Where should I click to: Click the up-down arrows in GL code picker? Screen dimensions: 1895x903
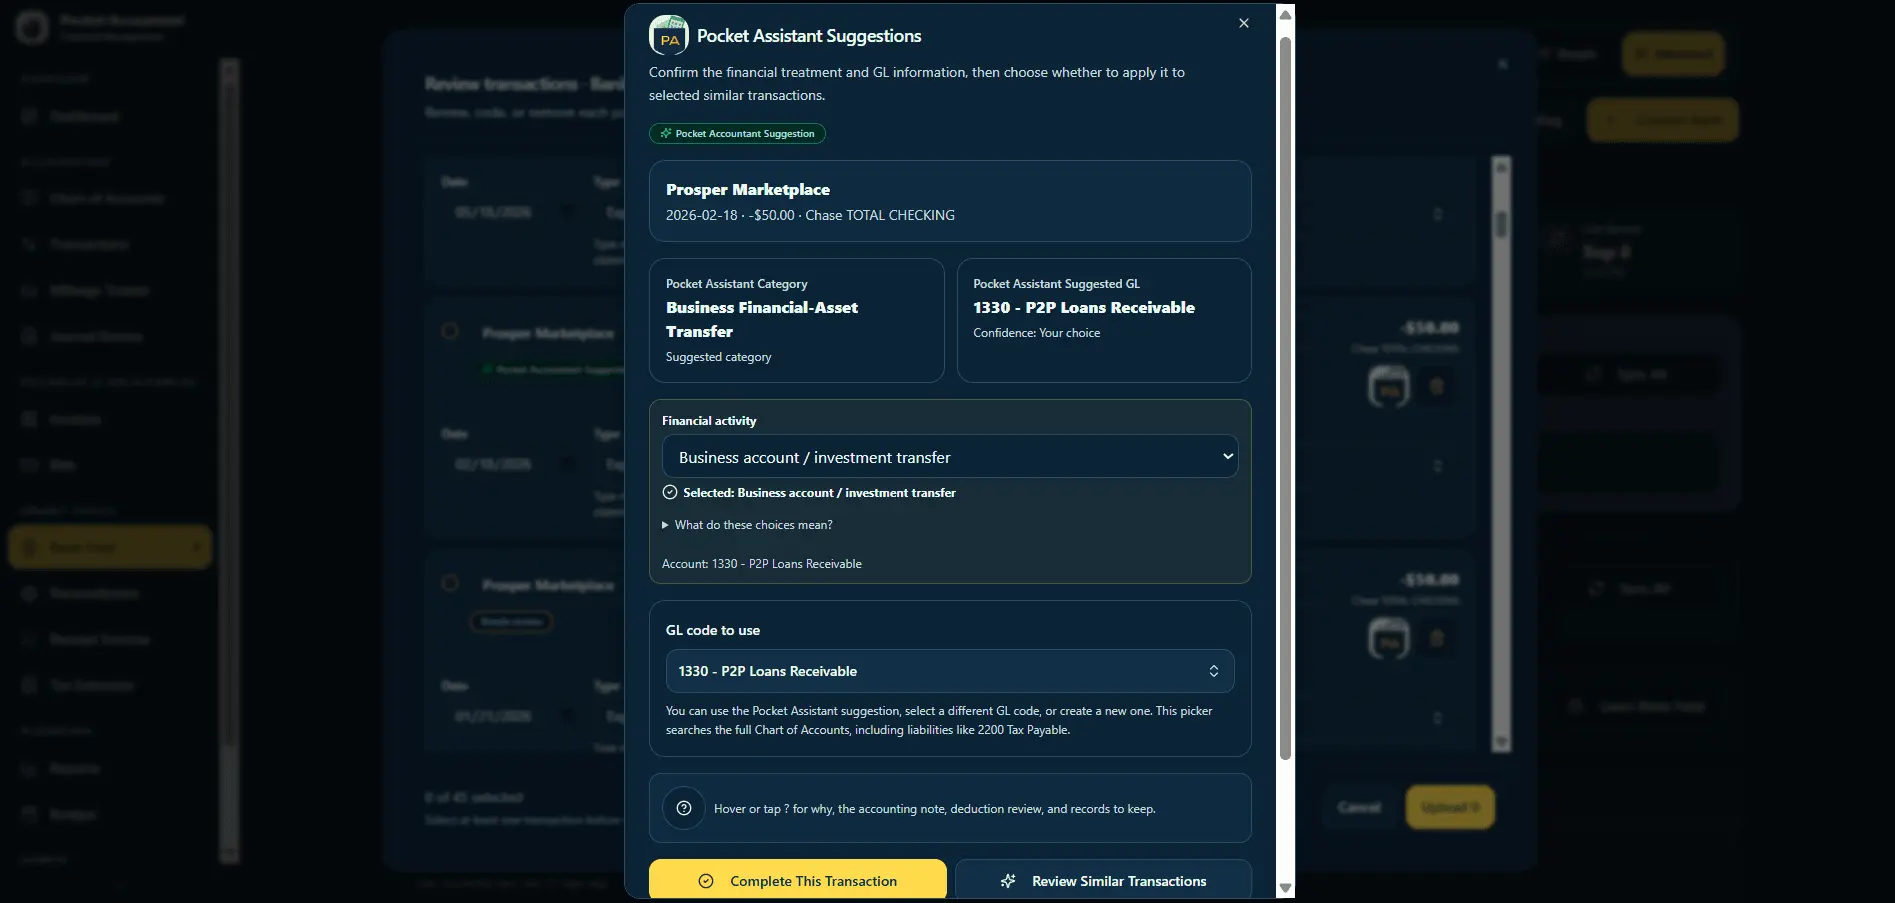1213,671
